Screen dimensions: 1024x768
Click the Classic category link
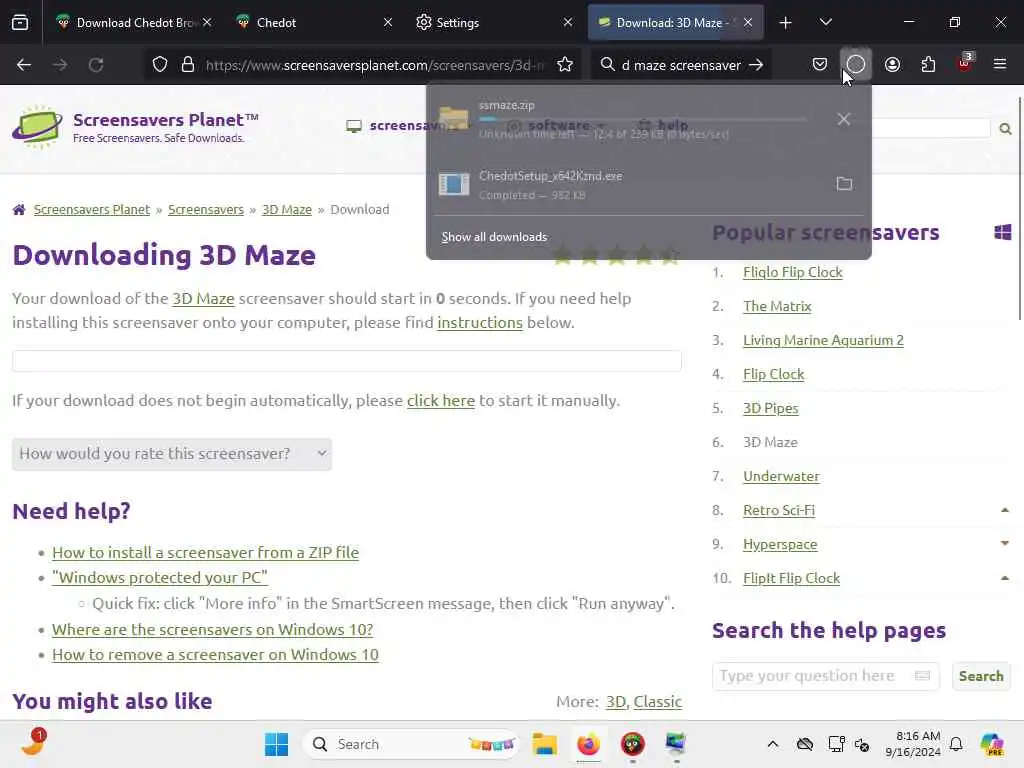pyautogui.click(x=658, y=701)
